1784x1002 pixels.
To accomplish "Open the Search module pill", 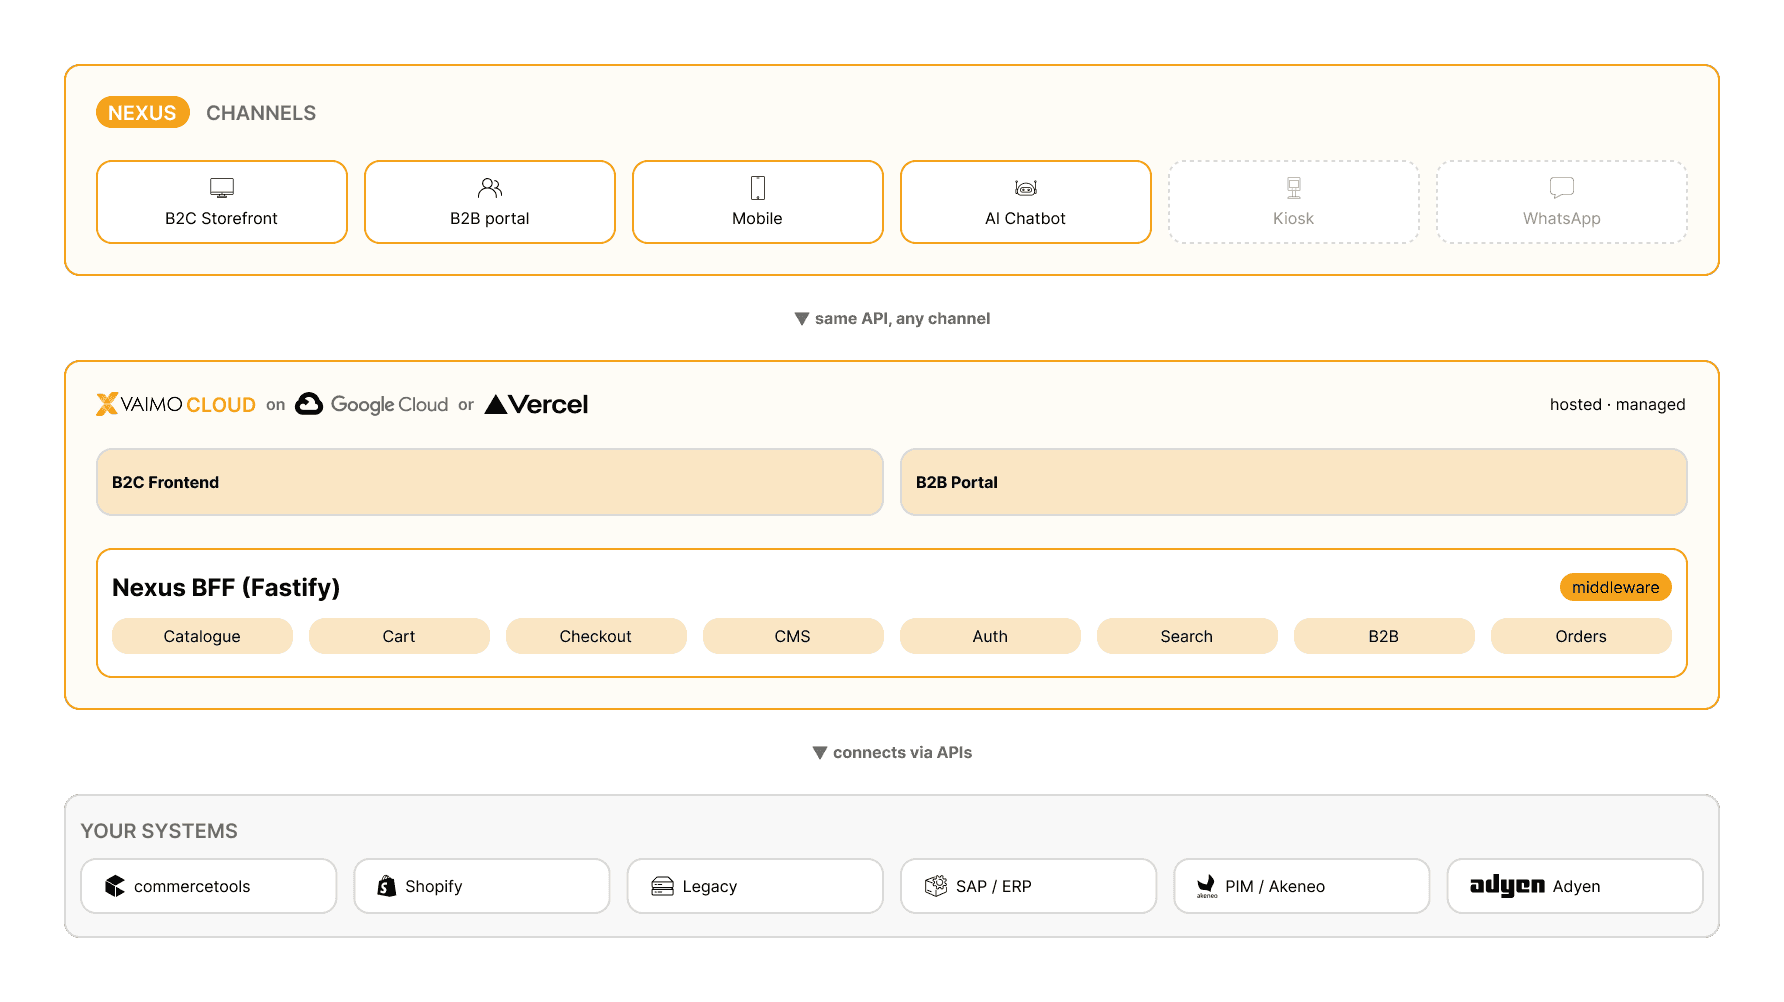I will tap(1187, 636).
